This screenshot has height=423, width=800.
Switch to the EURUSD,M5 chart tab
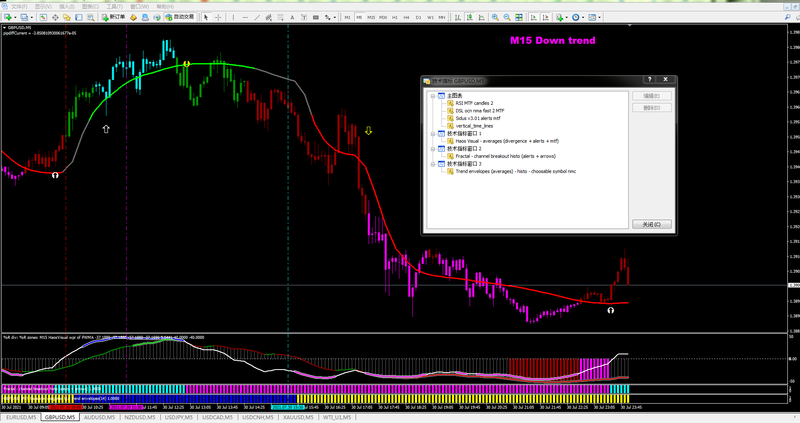(x=23, y=417)
